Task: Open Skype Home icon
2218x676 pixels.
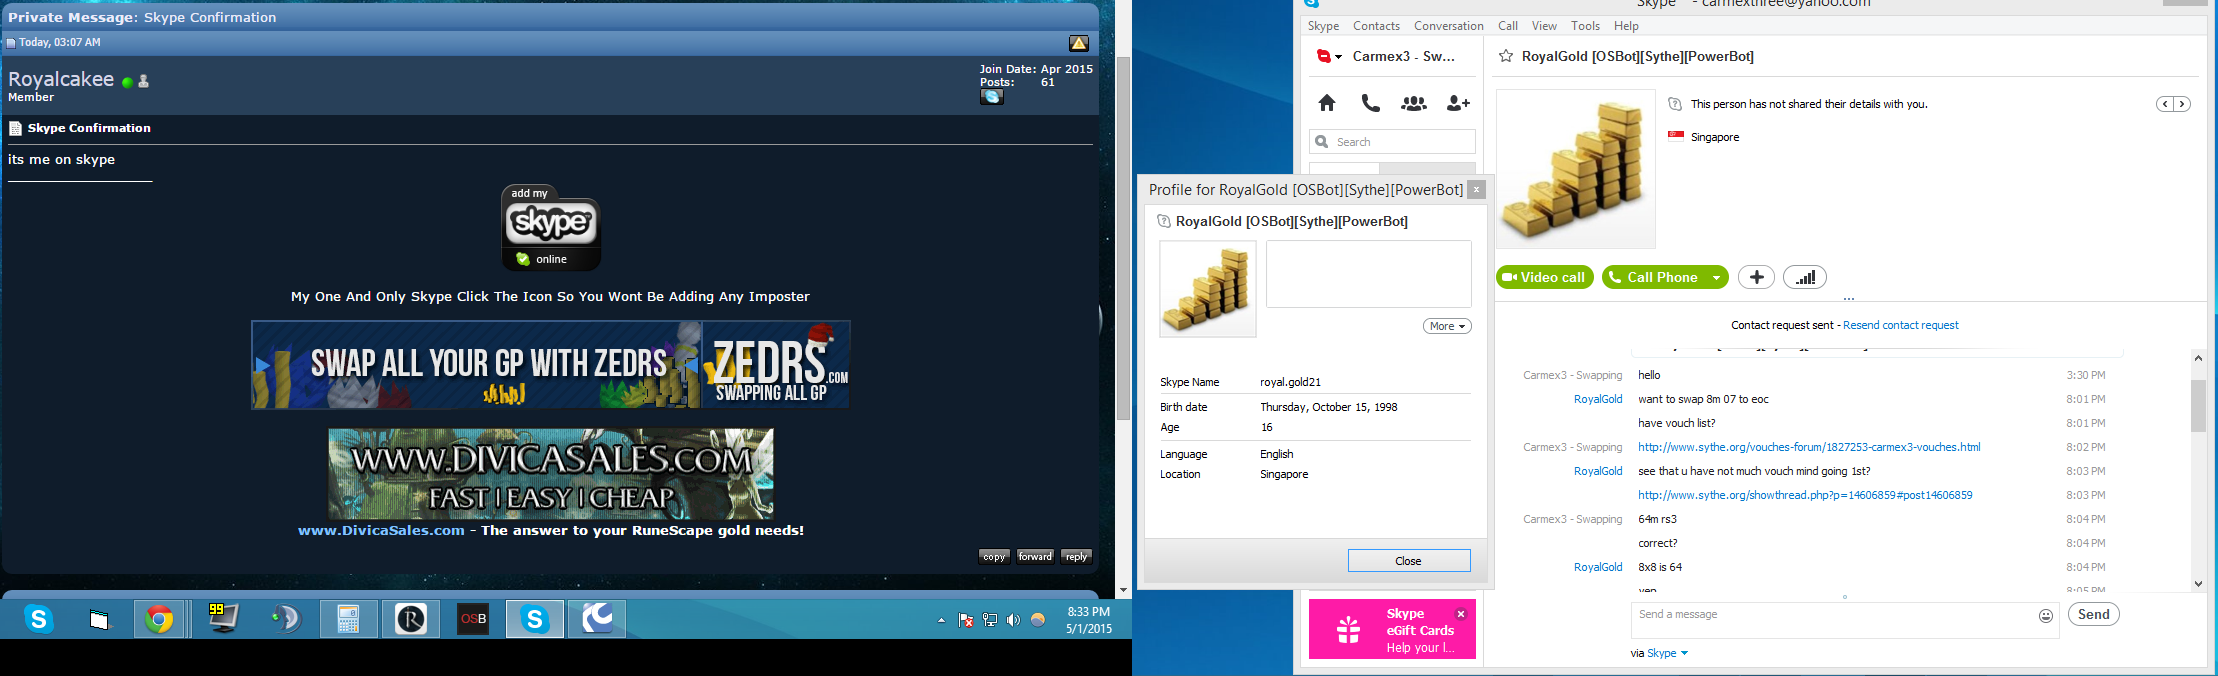Action: (1327, 103)
